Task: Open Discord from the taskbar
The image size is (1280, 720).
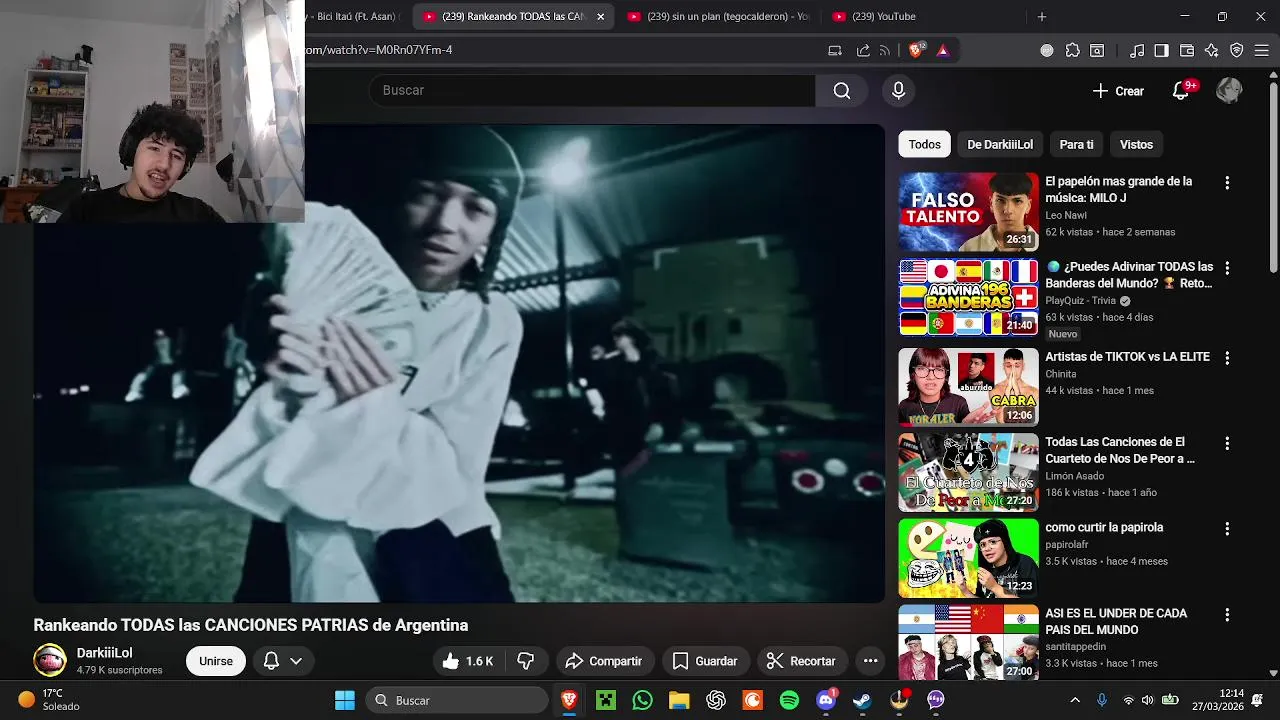Action: [x=826, y=700]
